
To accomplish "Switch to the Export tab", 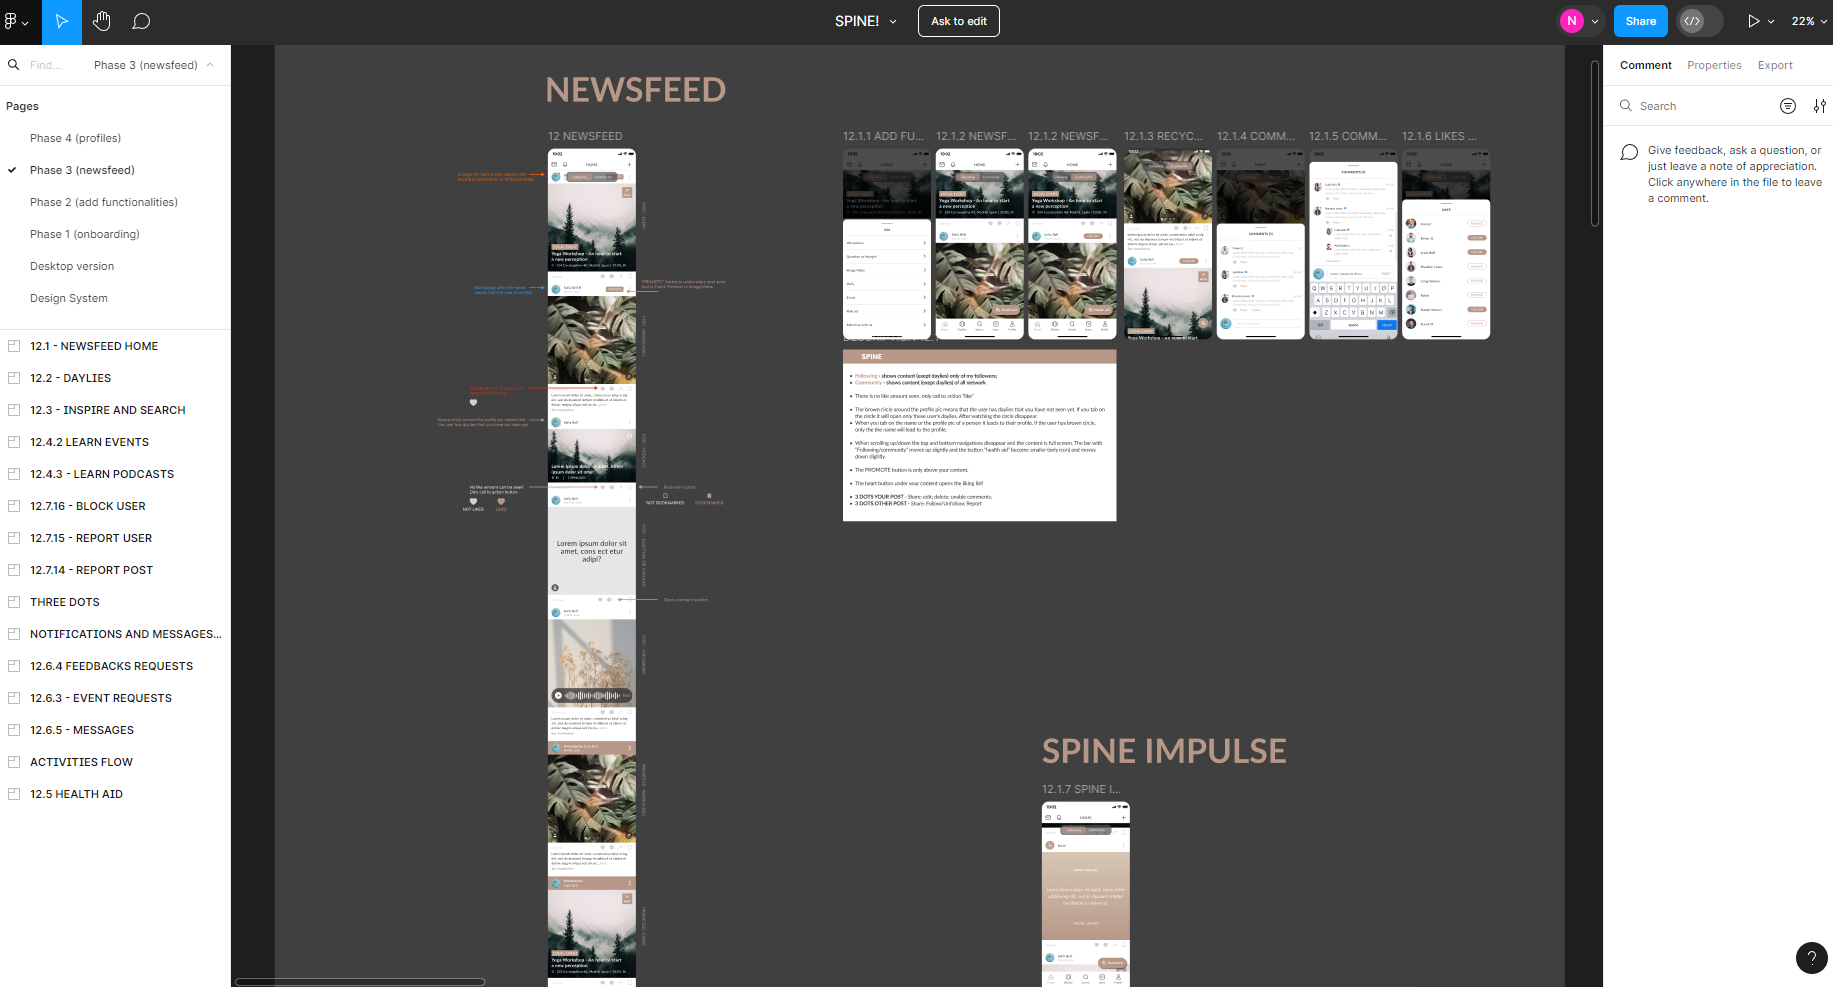I will click(1775, 65).
